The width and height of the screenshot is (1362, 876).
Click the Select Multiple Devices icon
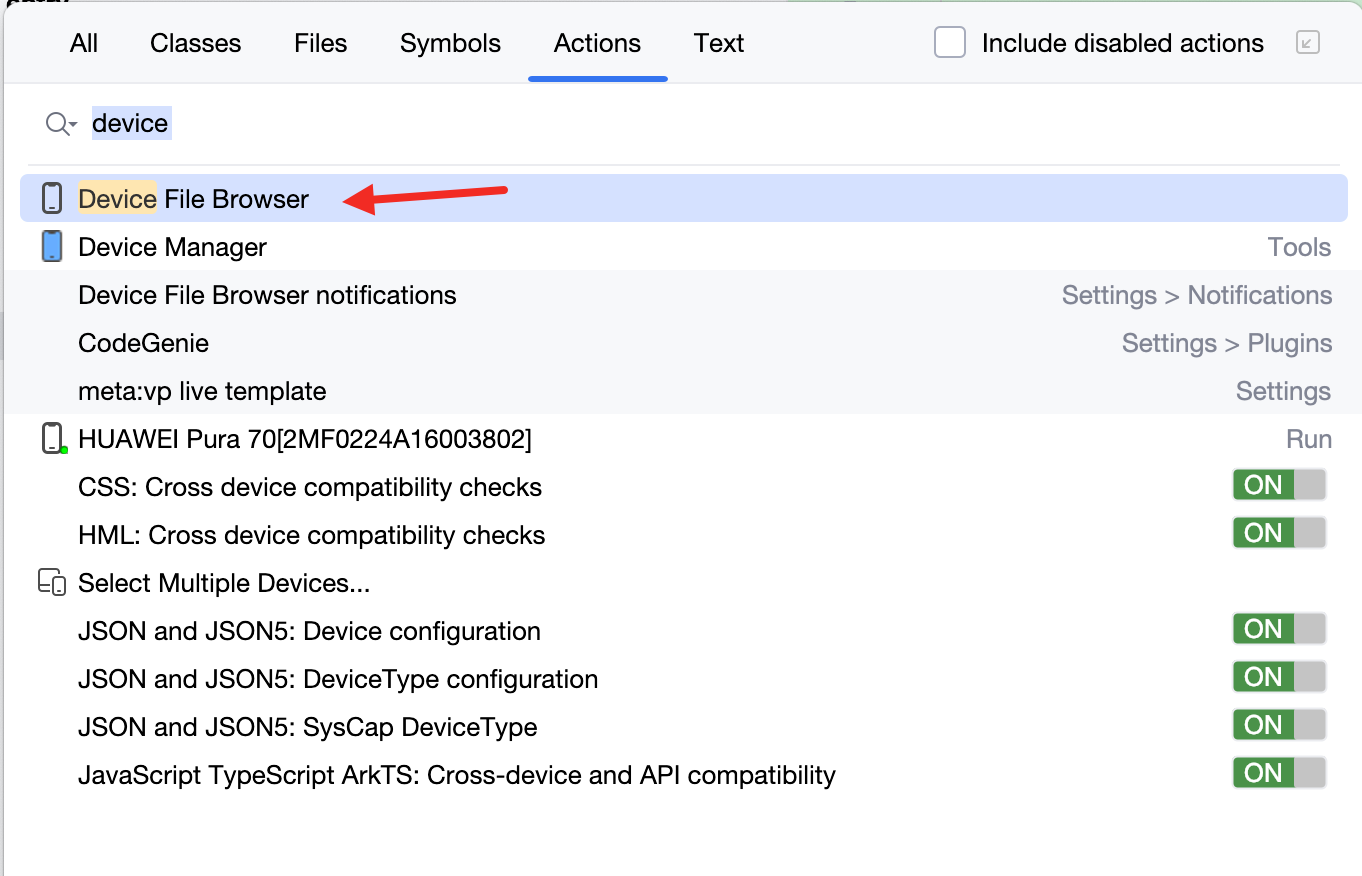click(x=52, y=583)
